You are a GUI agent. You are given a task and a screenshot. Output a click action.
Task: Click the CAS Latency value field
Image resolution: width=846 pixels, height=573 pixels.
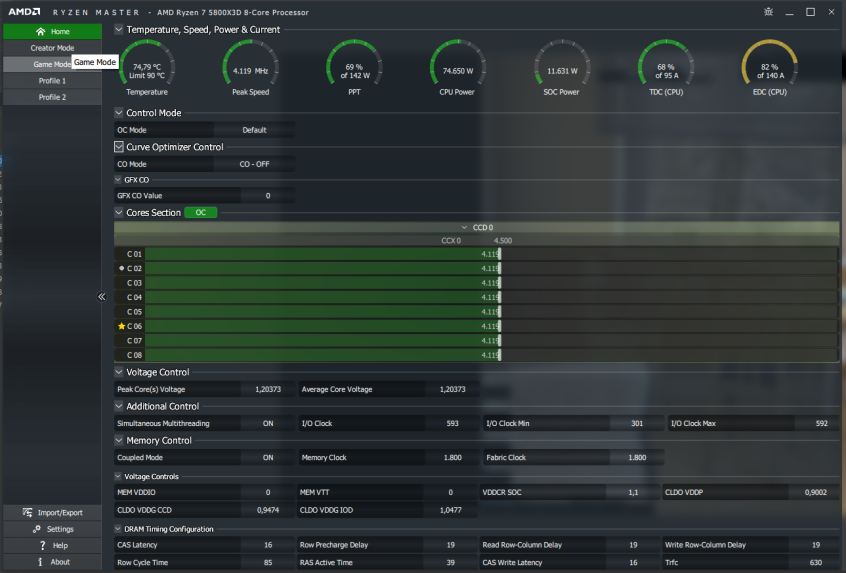point(268,545)
